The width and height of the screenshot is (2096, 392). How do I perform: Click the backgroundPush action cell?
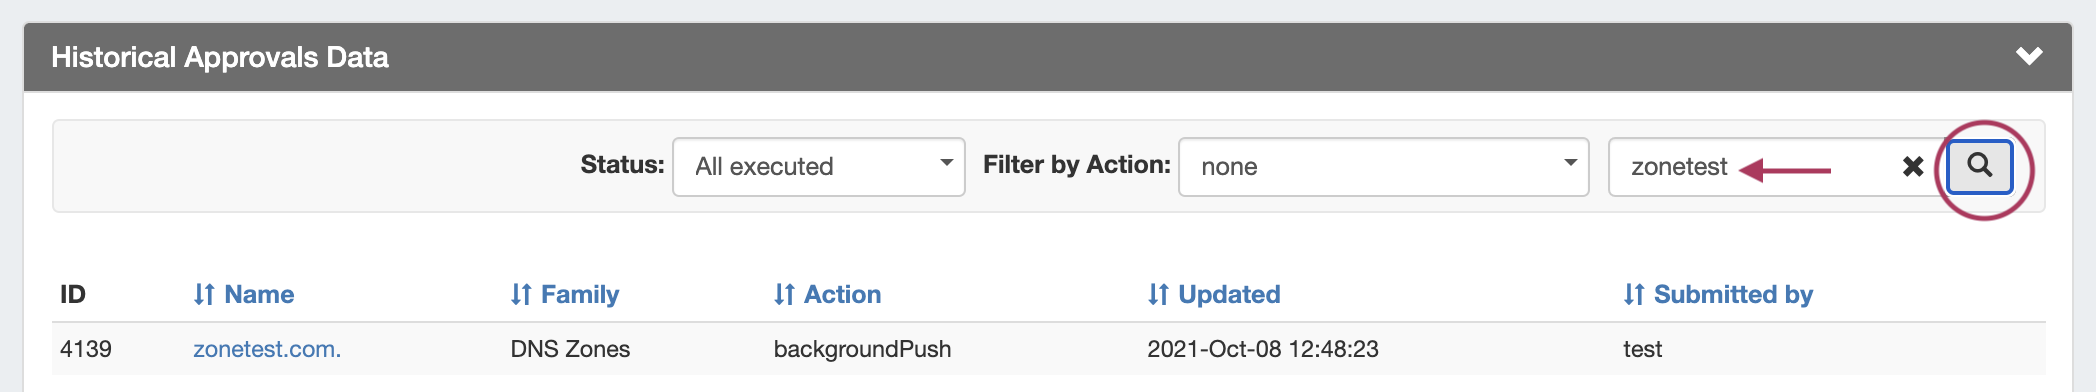862,349
